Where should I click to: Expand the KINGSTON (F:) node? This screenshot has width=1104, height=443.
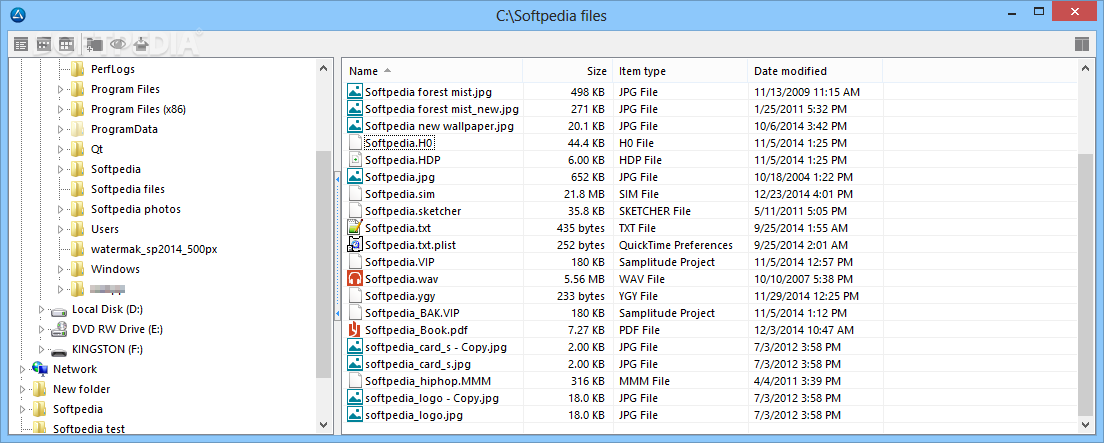41,349
